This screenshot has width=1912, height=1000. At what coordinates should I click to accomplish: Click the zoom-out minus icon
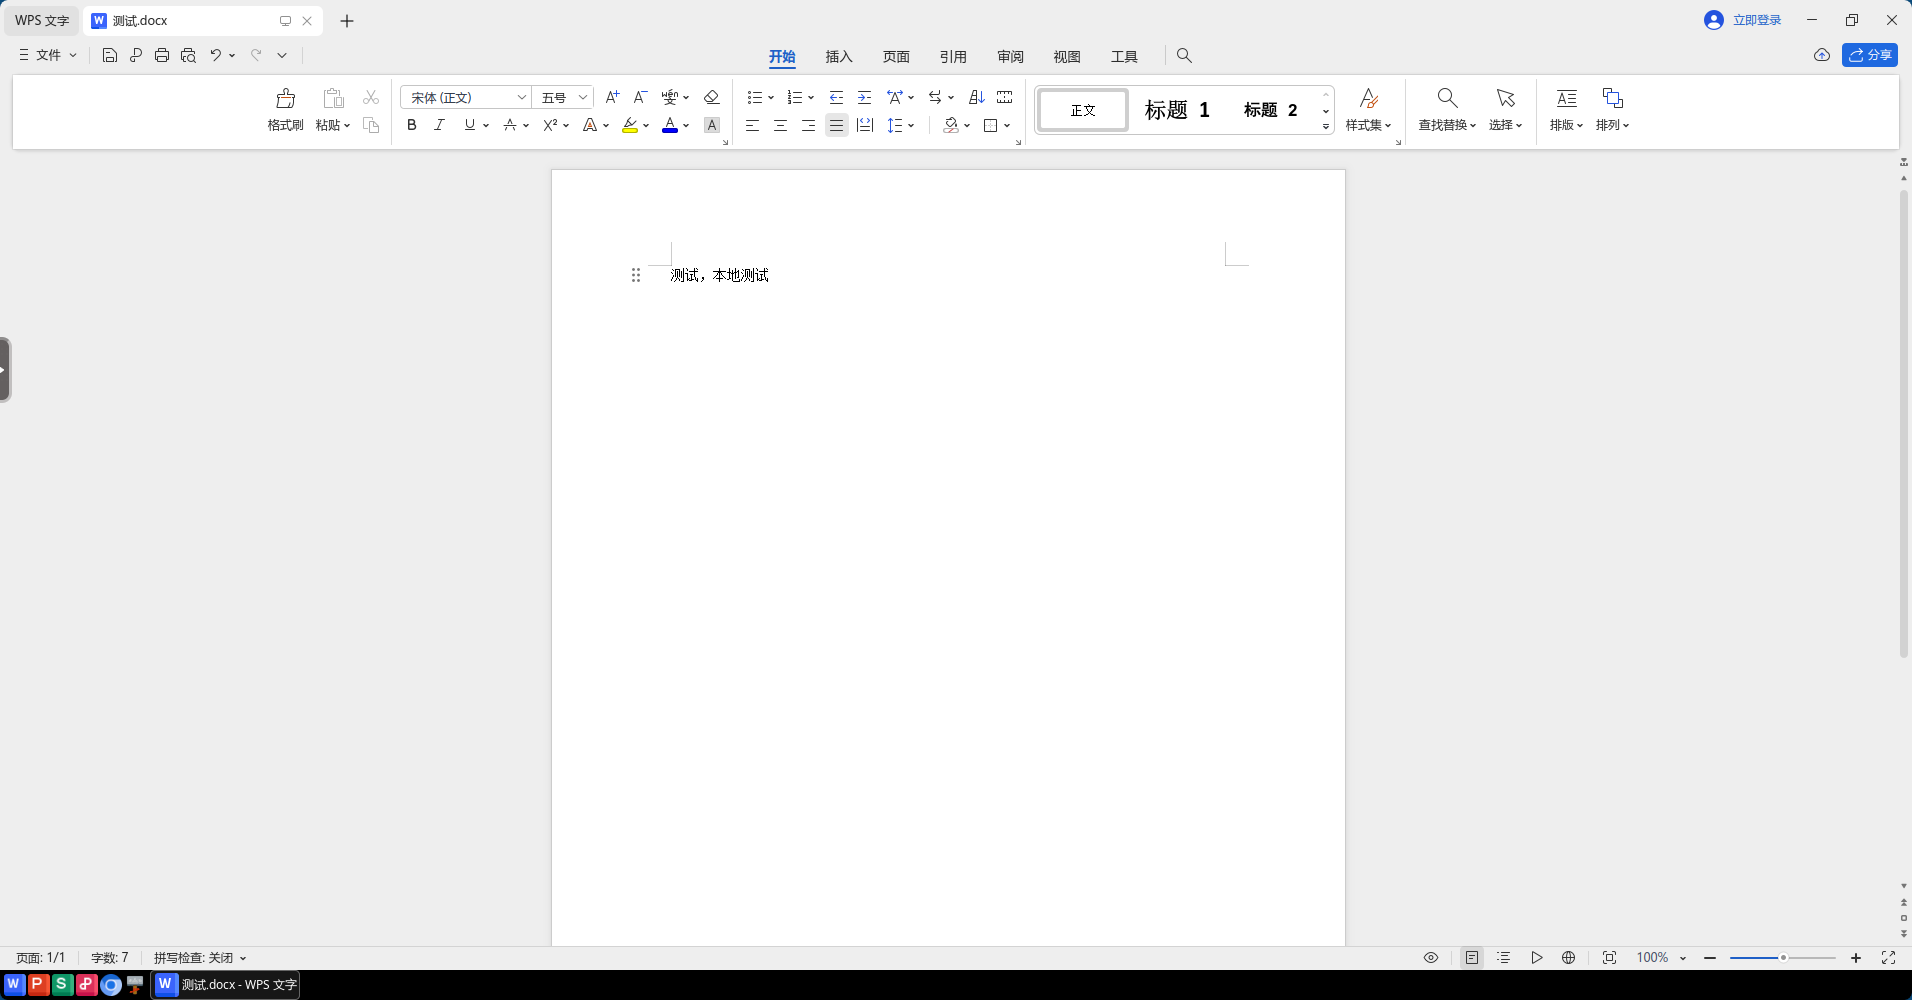[1710, 958]
